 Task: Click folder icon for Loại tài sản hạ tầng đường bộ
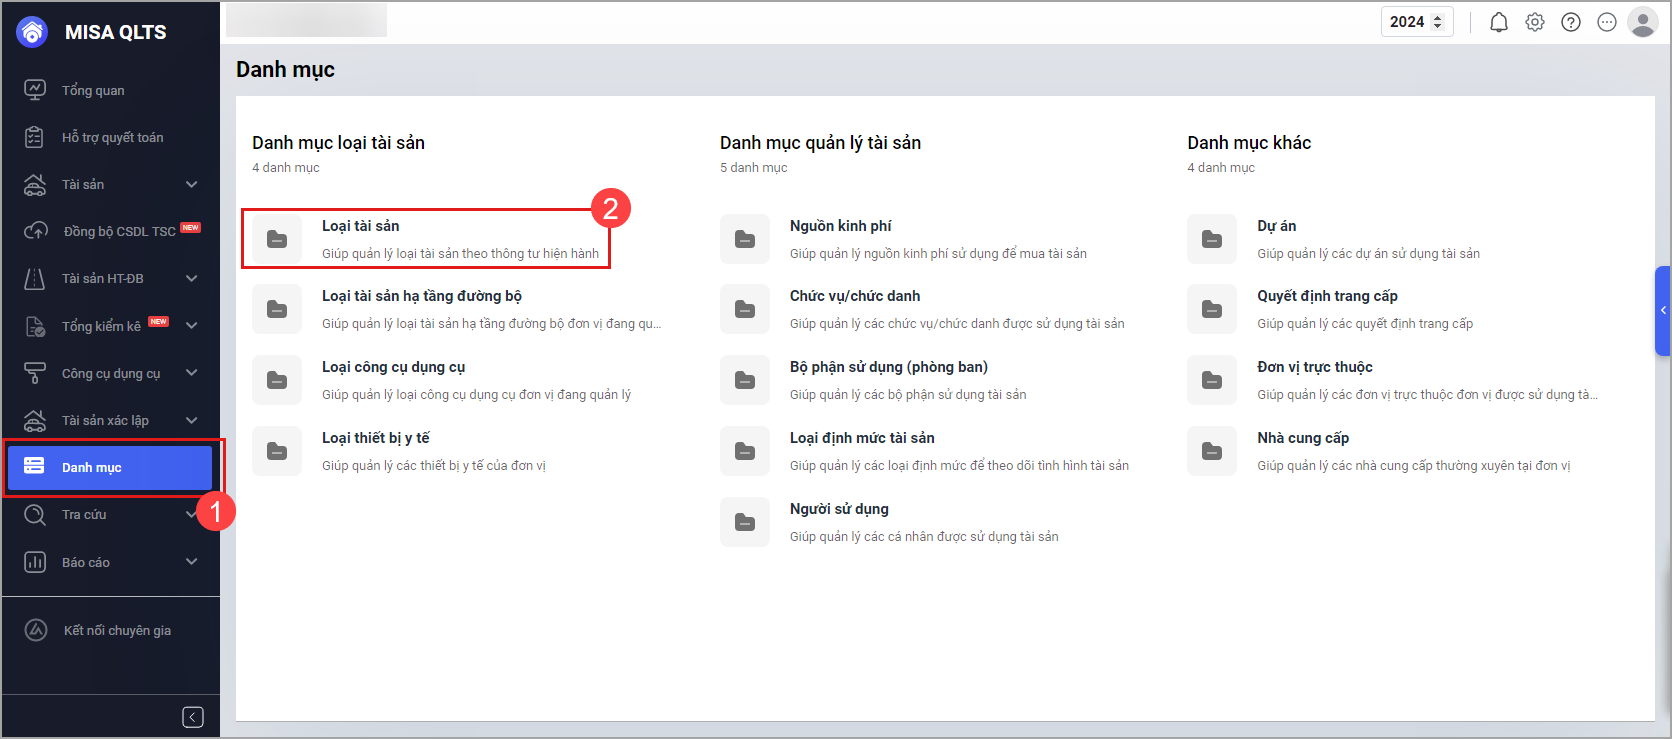coord(277,309)
